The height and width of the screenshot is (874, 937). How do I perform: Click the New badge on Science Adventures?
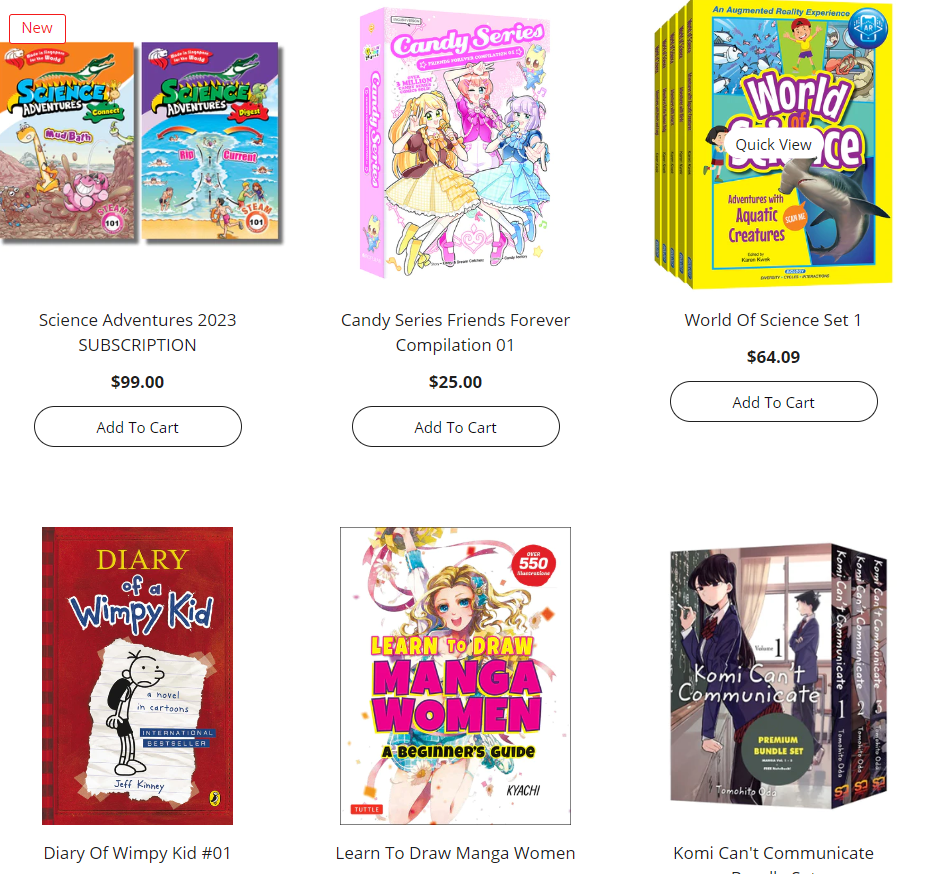pyautogui.click(x=37, y=28)
